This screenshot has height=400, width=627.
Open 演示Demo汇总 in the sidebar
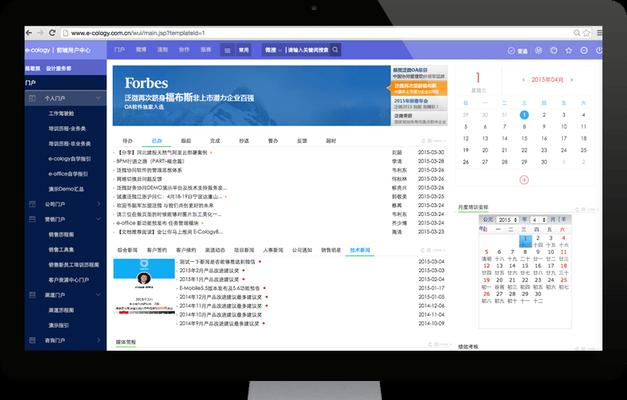tap(66, 189)
